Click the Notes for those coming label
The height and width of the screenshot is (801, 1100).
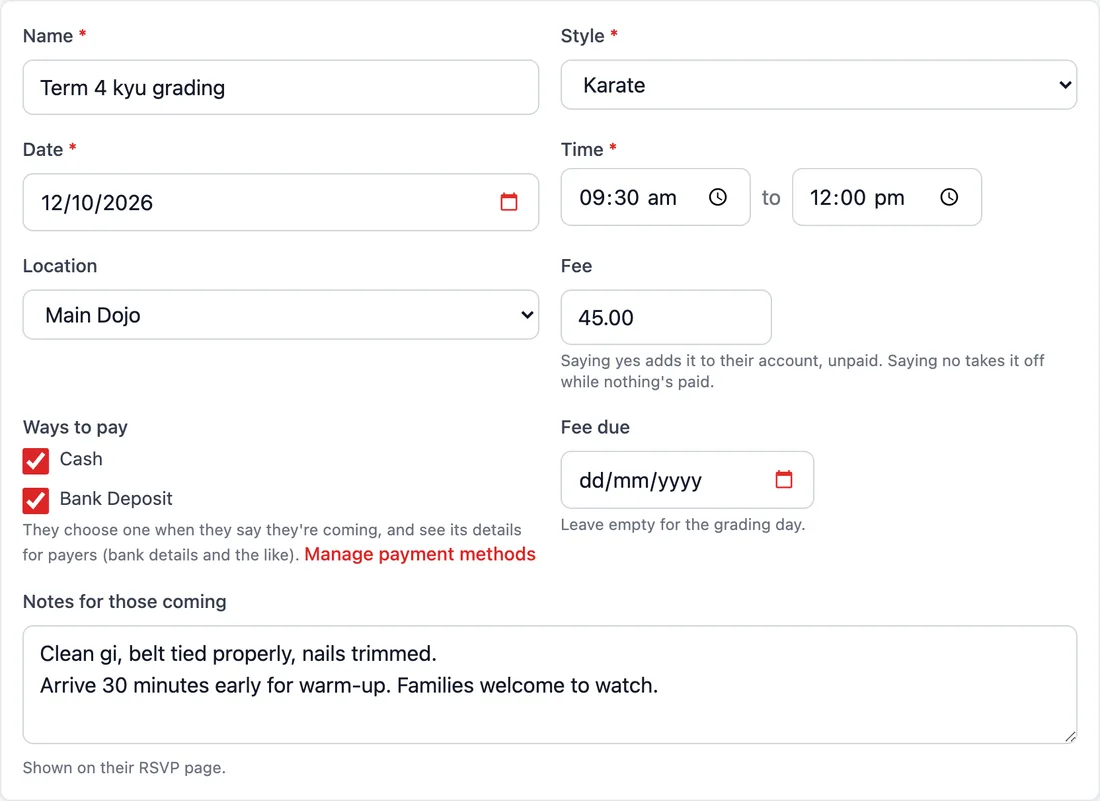click(125, 602)
